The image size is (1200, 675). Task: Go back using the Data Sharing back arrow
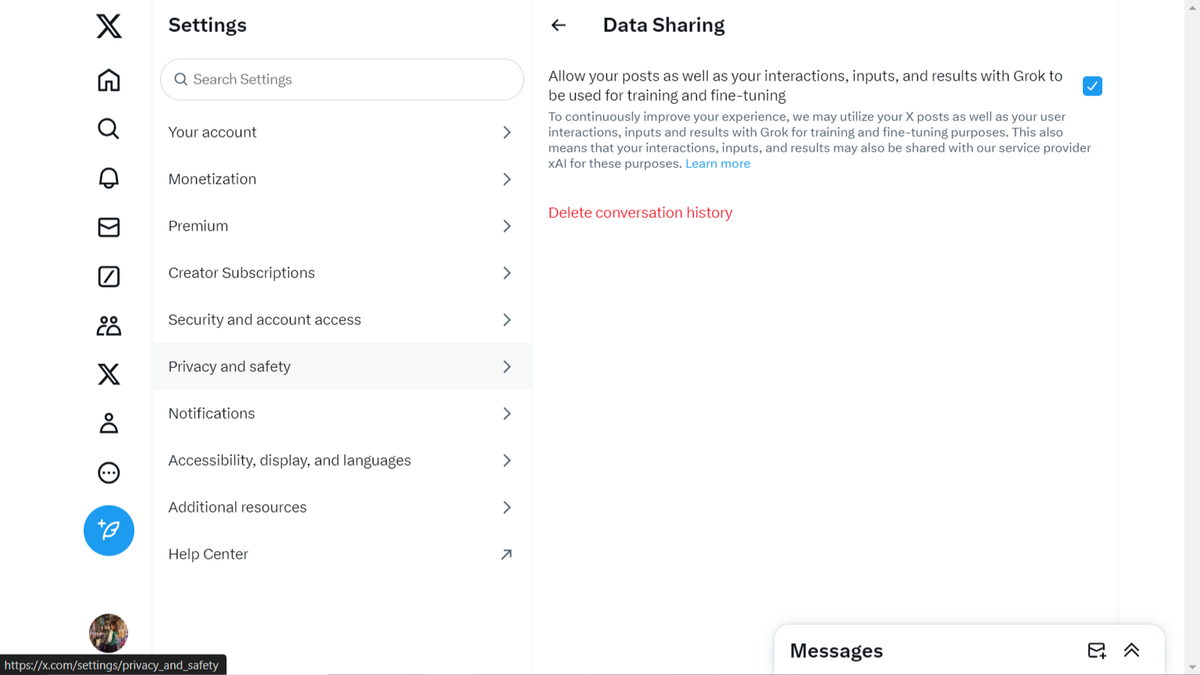pos(558,25)
